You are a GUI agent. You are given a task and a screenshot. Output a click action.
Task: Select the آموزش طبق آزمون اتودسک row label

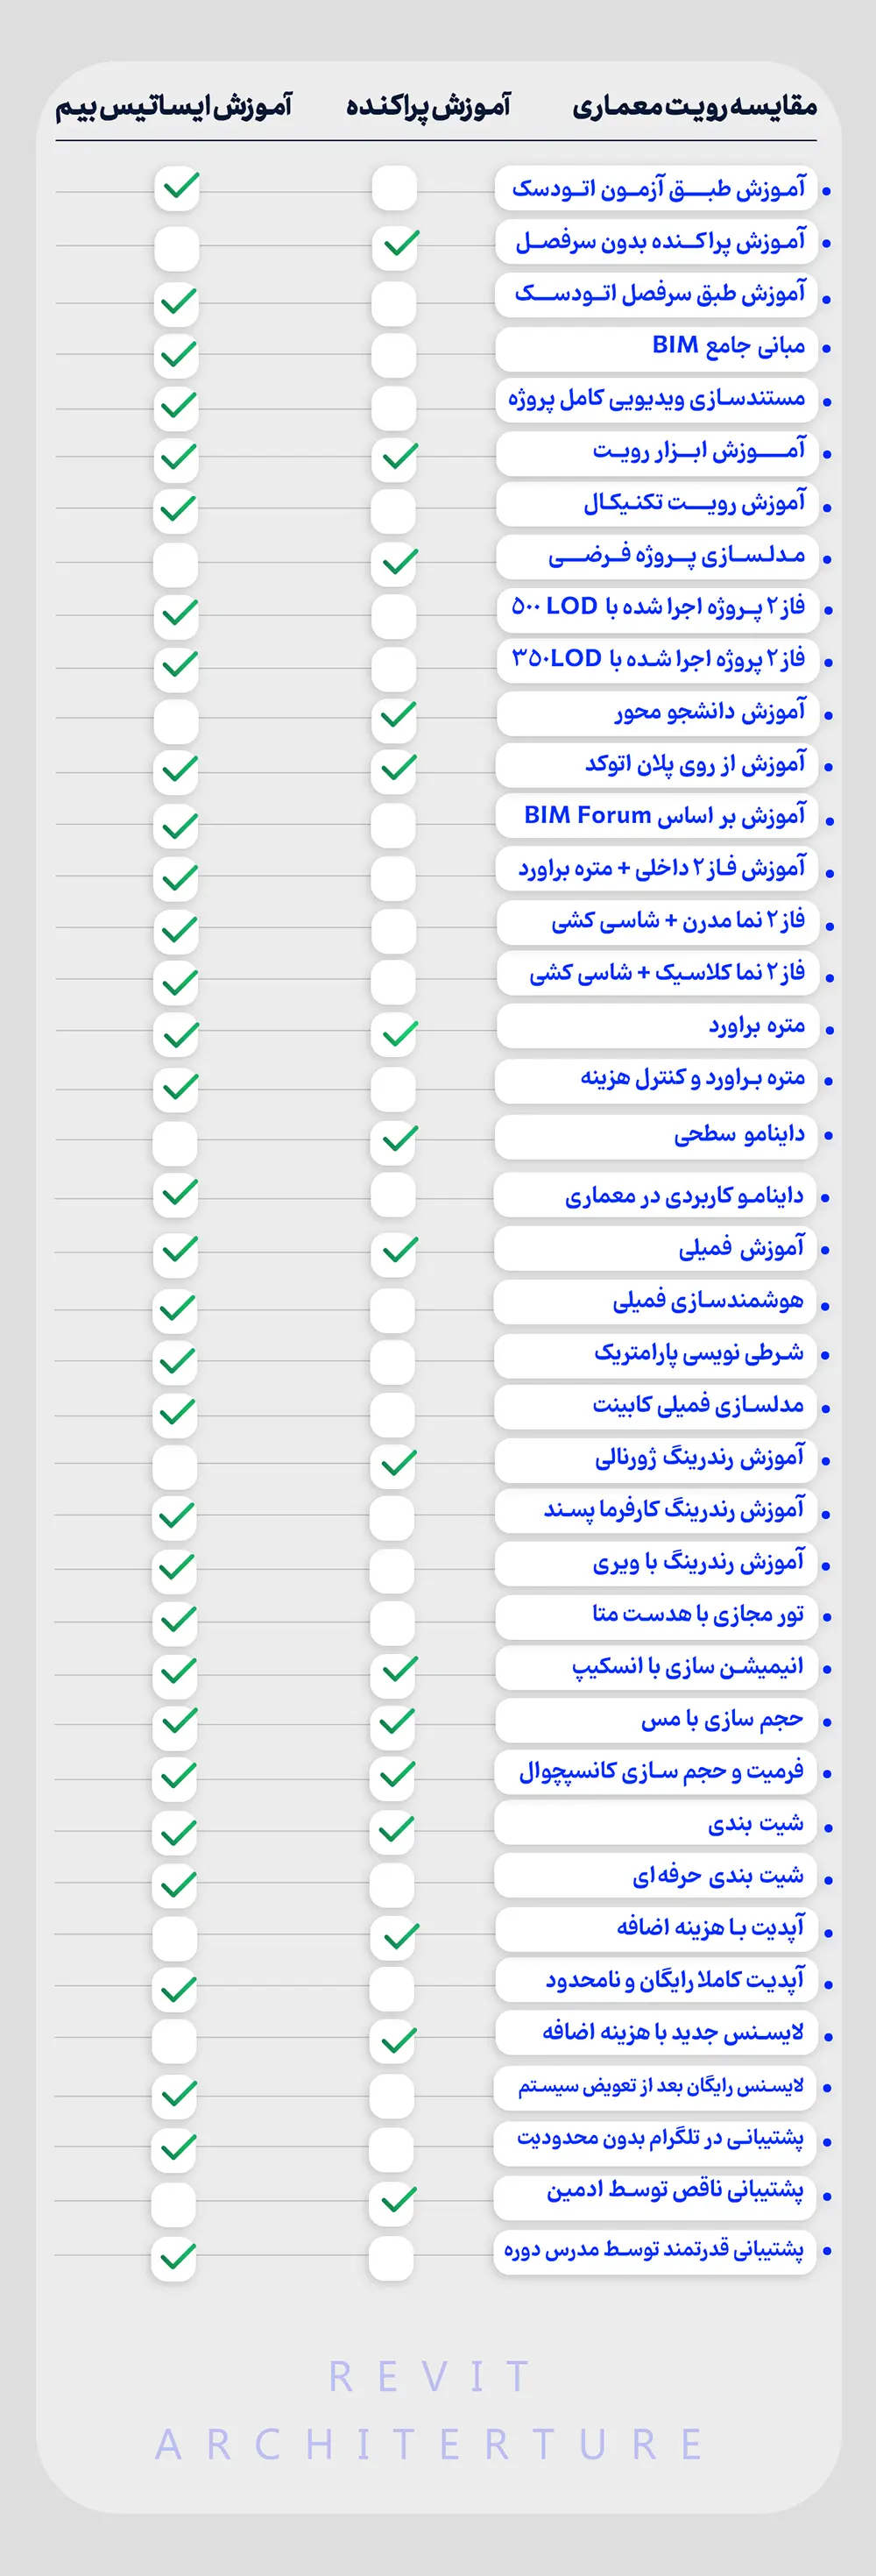click(x=656, y=188)
